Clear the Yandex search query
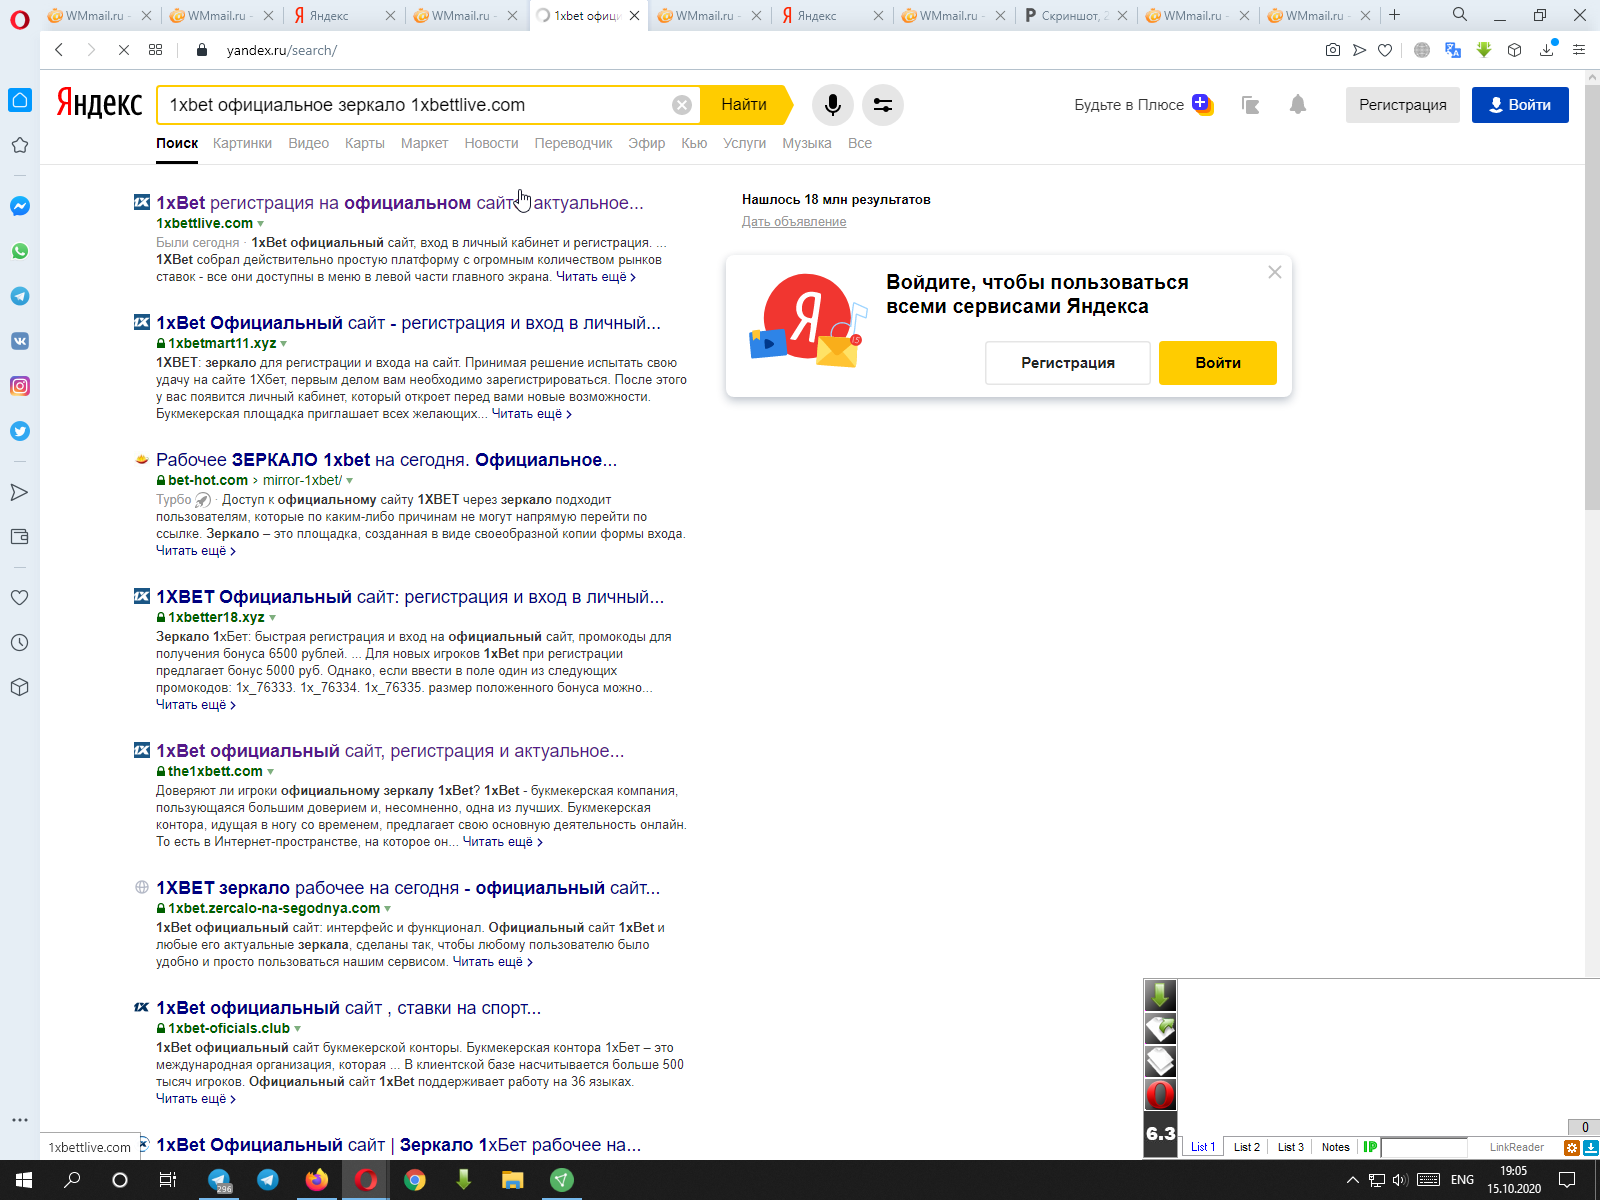This screenshot has width=1600, height=1200. [x=682, y=105]
